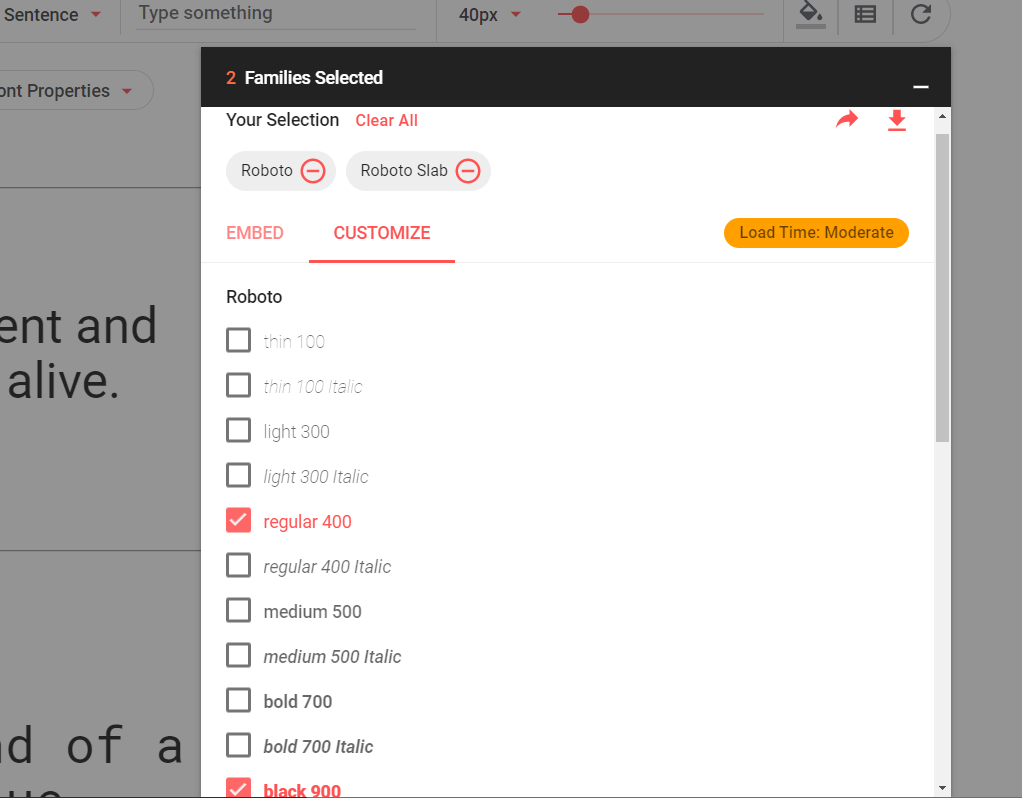Click the Type something preview text field
This screenshot has width=1022, height=798.
(276, 14)
